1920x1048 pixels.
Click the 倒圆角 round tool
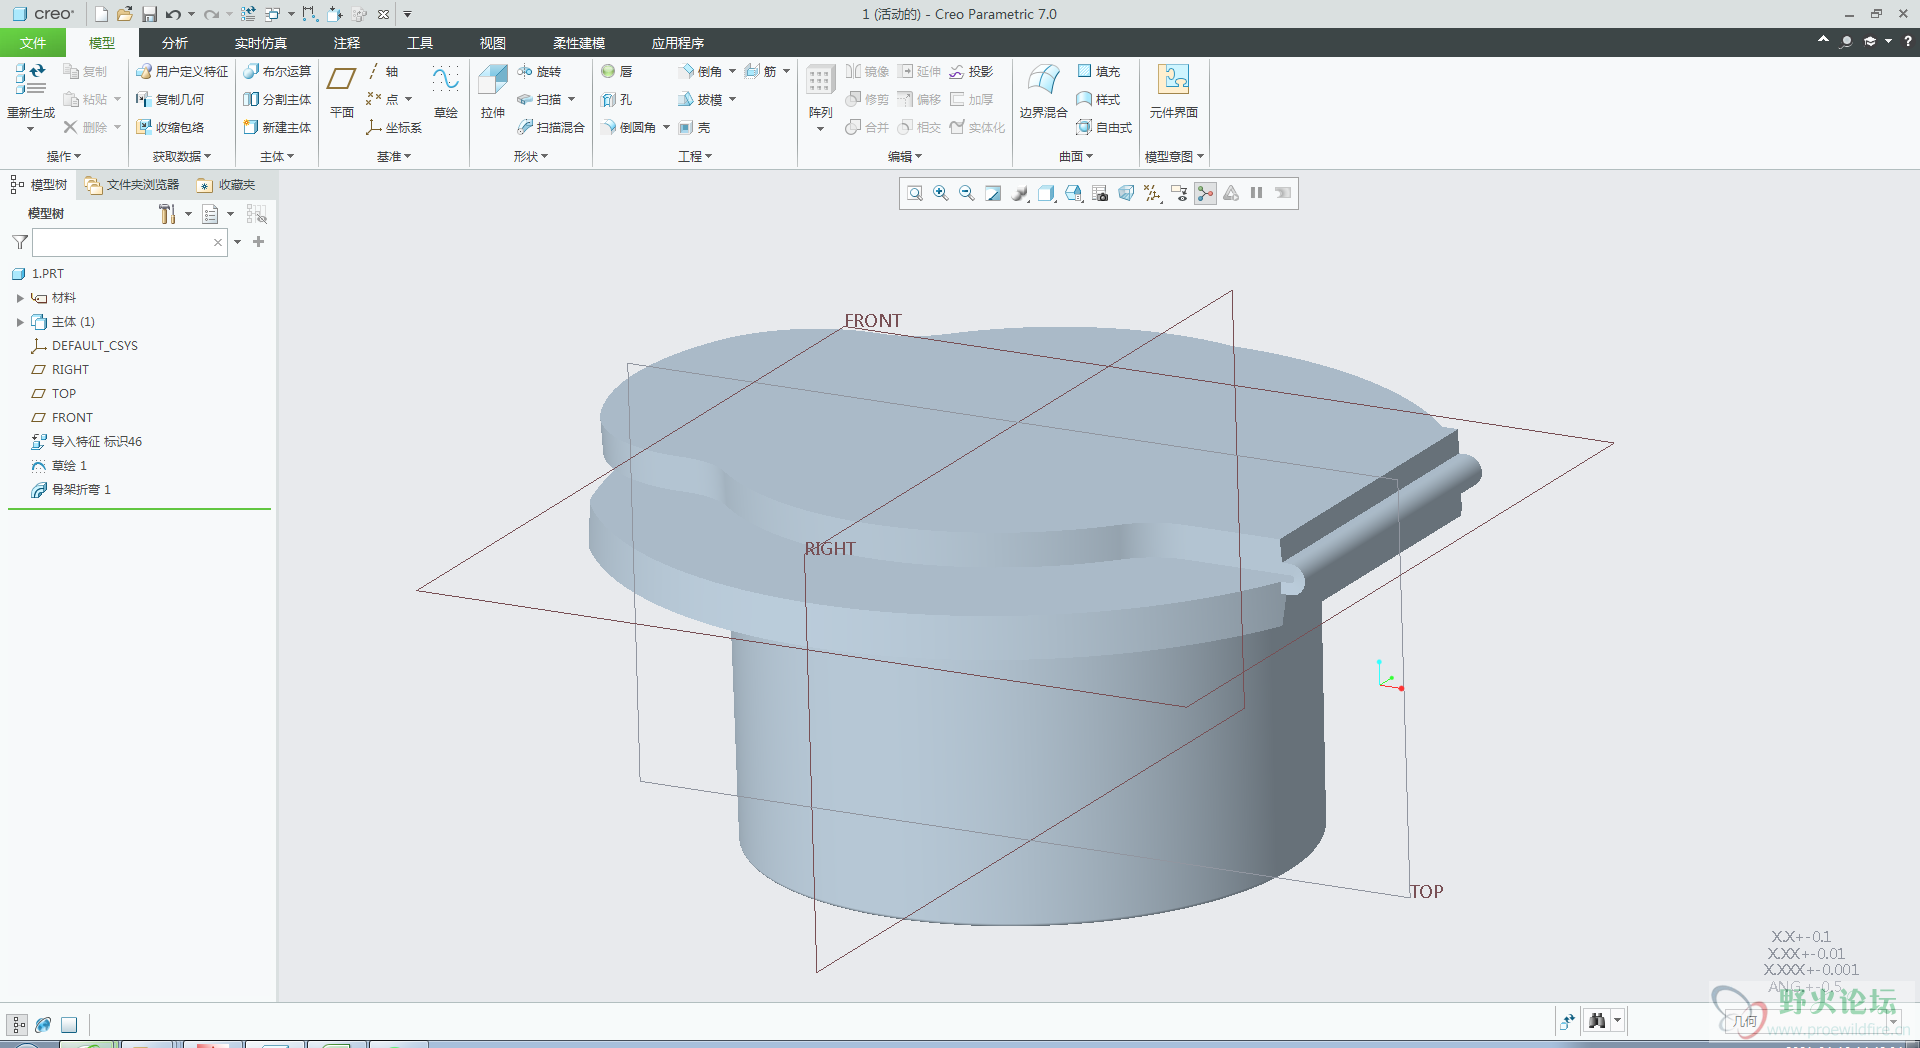click(629, 127)
